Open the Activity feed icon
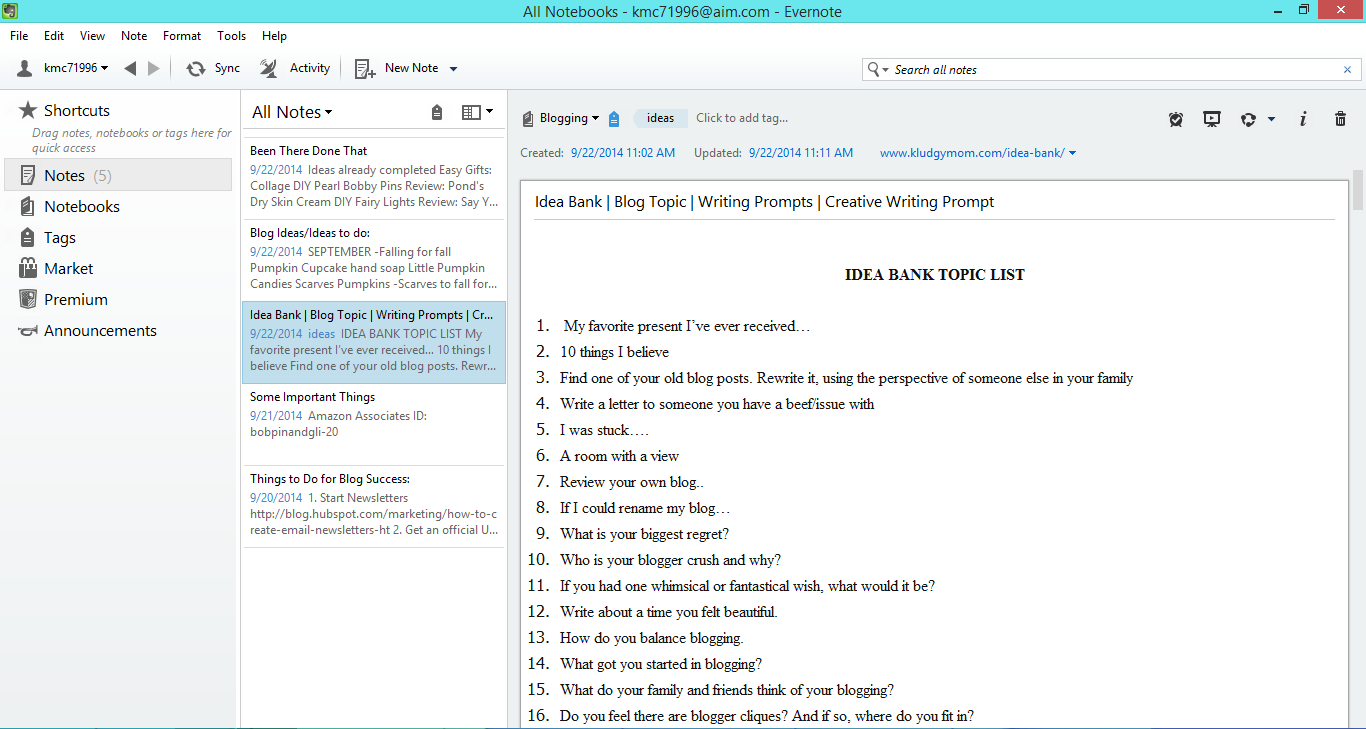 click(x=269, y=68)
